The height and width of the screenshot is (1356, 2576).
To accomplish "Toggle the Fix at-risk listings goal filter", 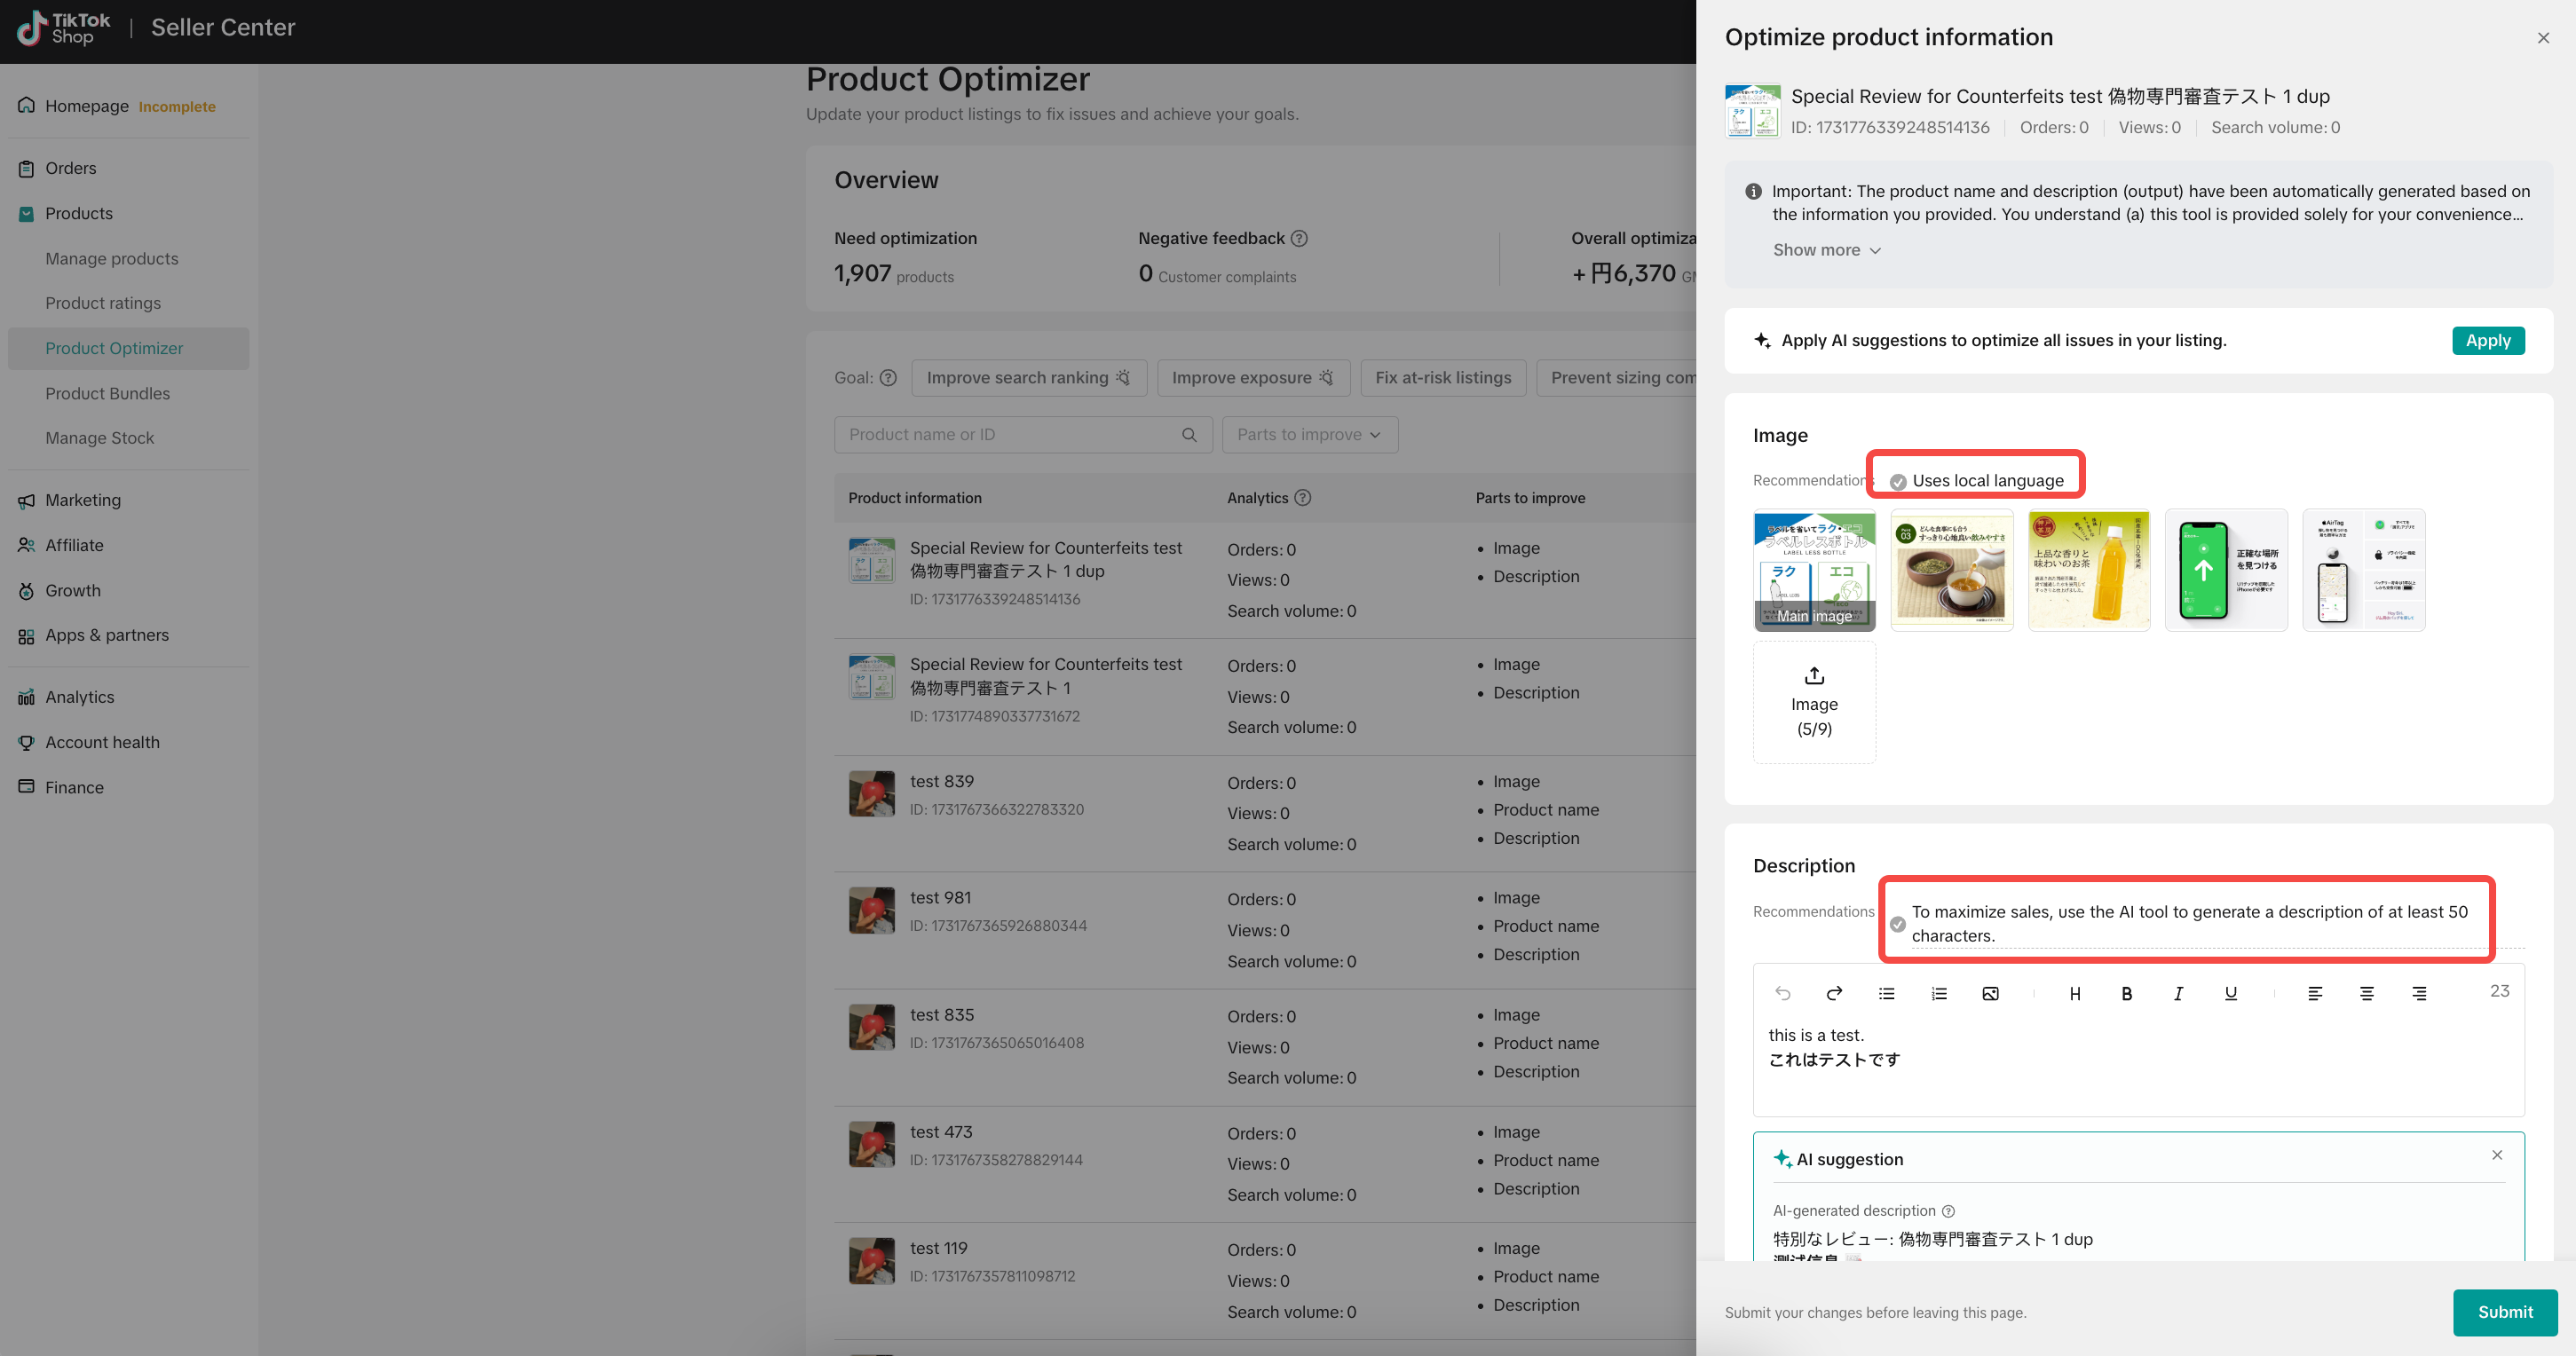I will click(1443, 378).
